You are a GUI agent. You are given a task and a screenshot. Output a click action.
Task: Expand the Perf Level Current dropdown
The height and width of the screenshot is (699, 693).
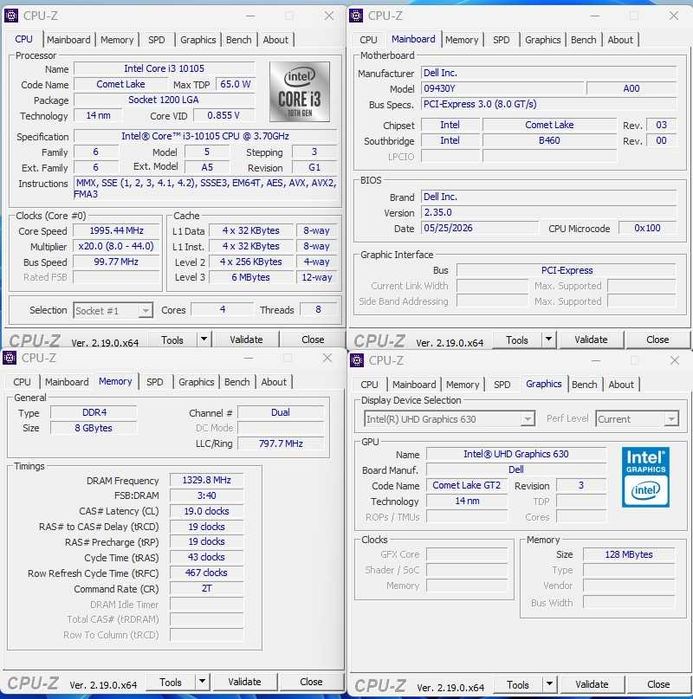671,419
